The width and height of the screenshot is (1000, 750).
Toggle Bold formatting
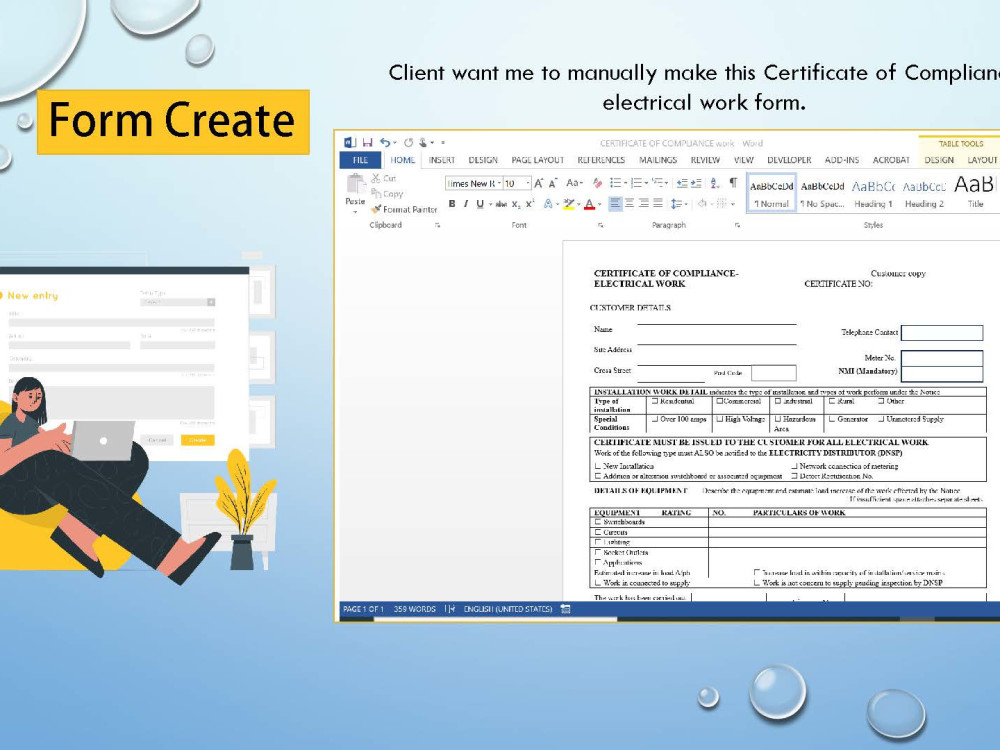point(452,203)
